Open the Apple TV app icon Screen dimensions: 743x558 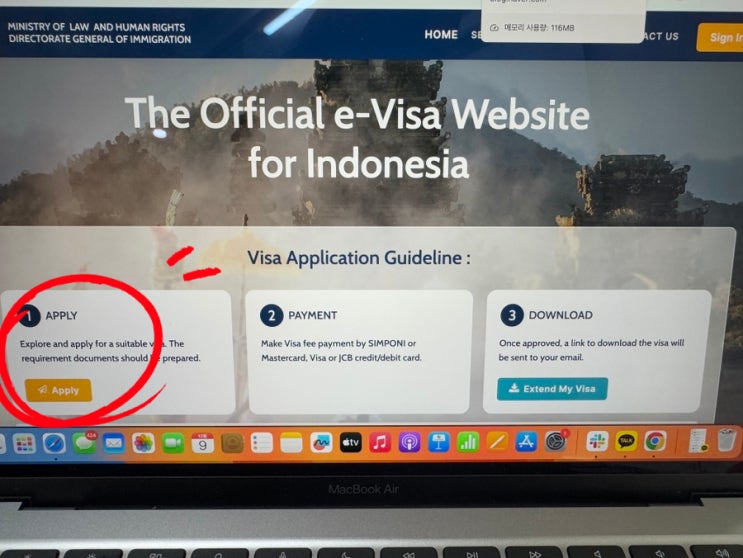pyautogui.click(x=351, y=443)
